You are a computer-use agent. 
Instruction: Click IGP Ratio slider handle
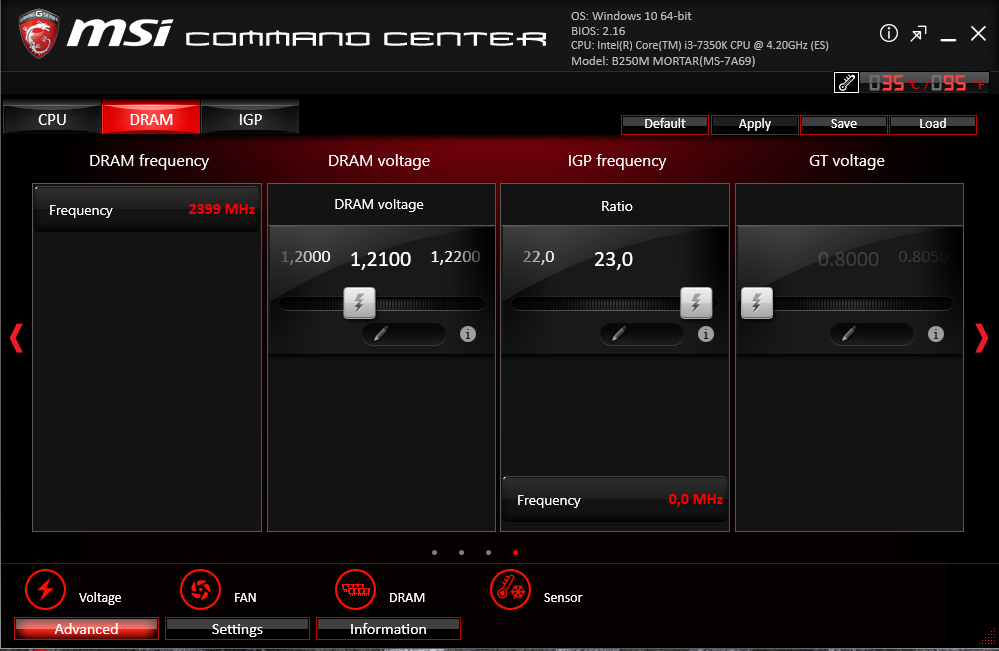click(x=696, y=303)
